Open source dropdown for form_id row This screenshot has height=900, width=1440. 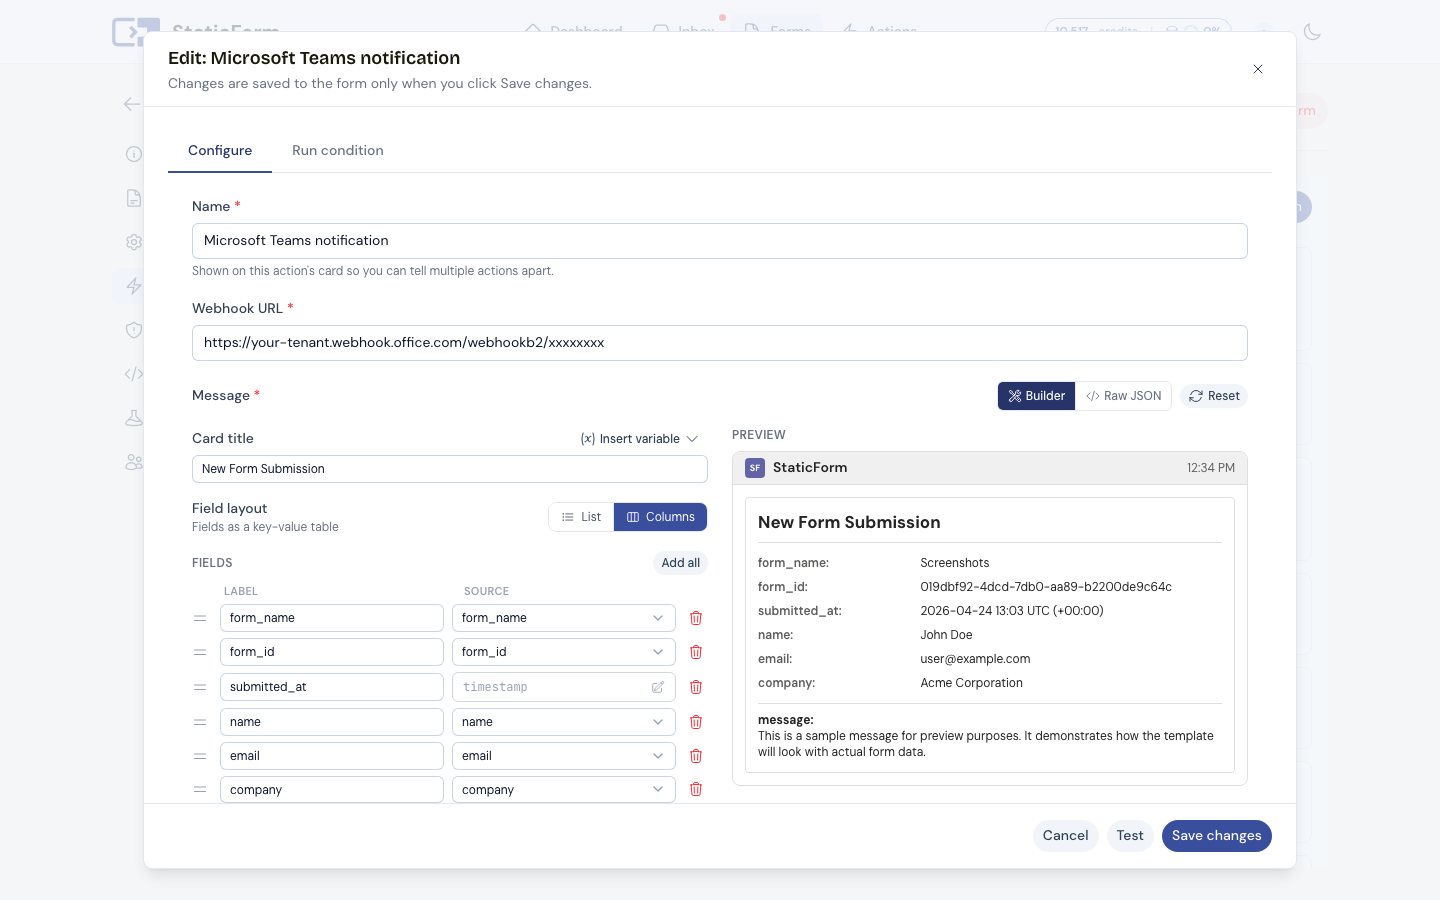pos(563,652)
